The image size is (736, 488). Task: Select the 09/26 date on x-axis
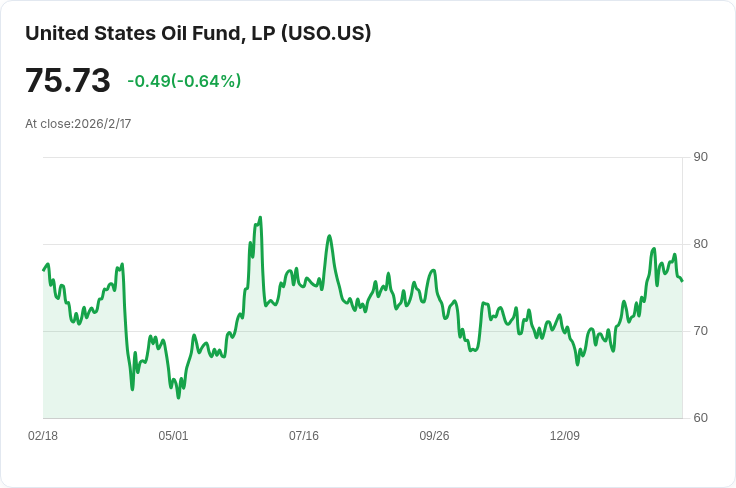click(x=434, y=436)
